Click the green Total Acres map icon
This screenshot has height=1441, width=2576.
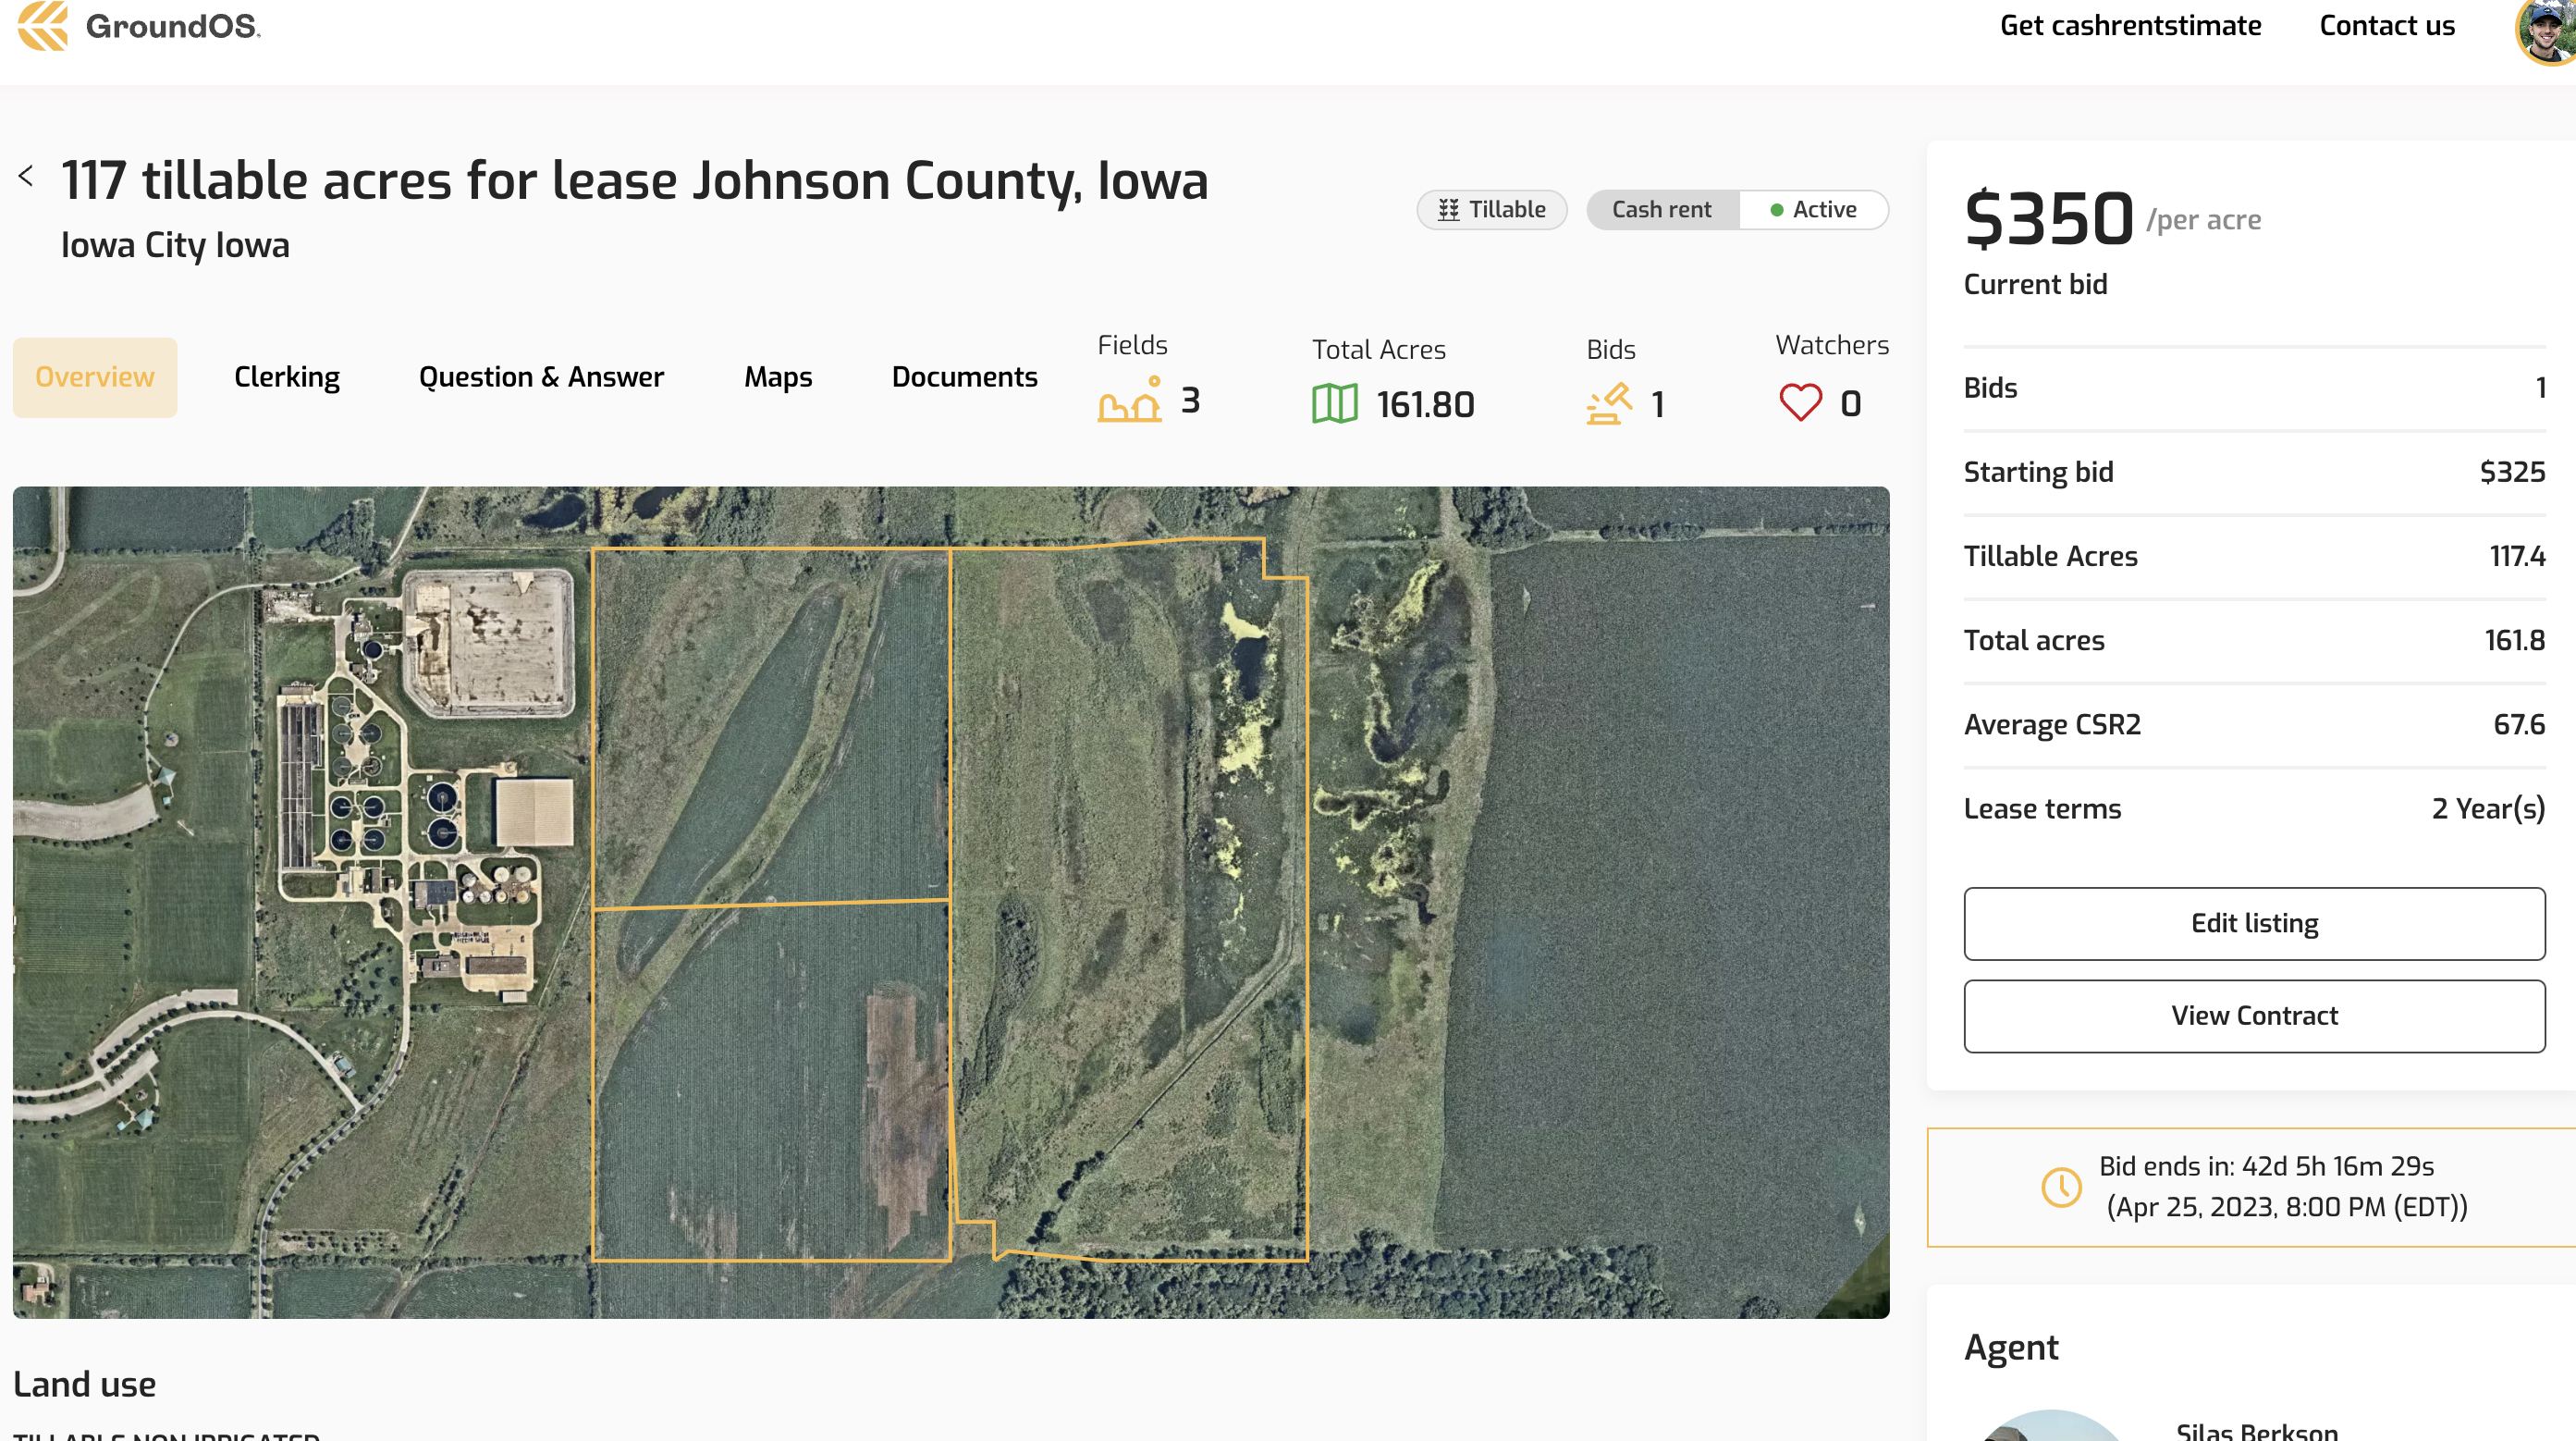[1334, 404]
